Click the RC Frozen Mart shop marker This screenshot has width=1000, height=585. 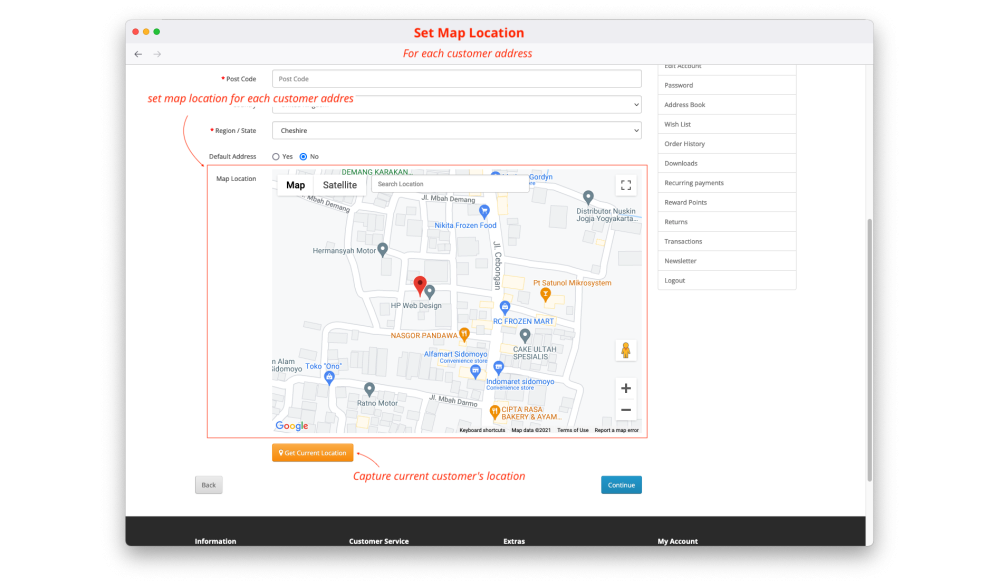pyautogui.click(x=505, y=307)
